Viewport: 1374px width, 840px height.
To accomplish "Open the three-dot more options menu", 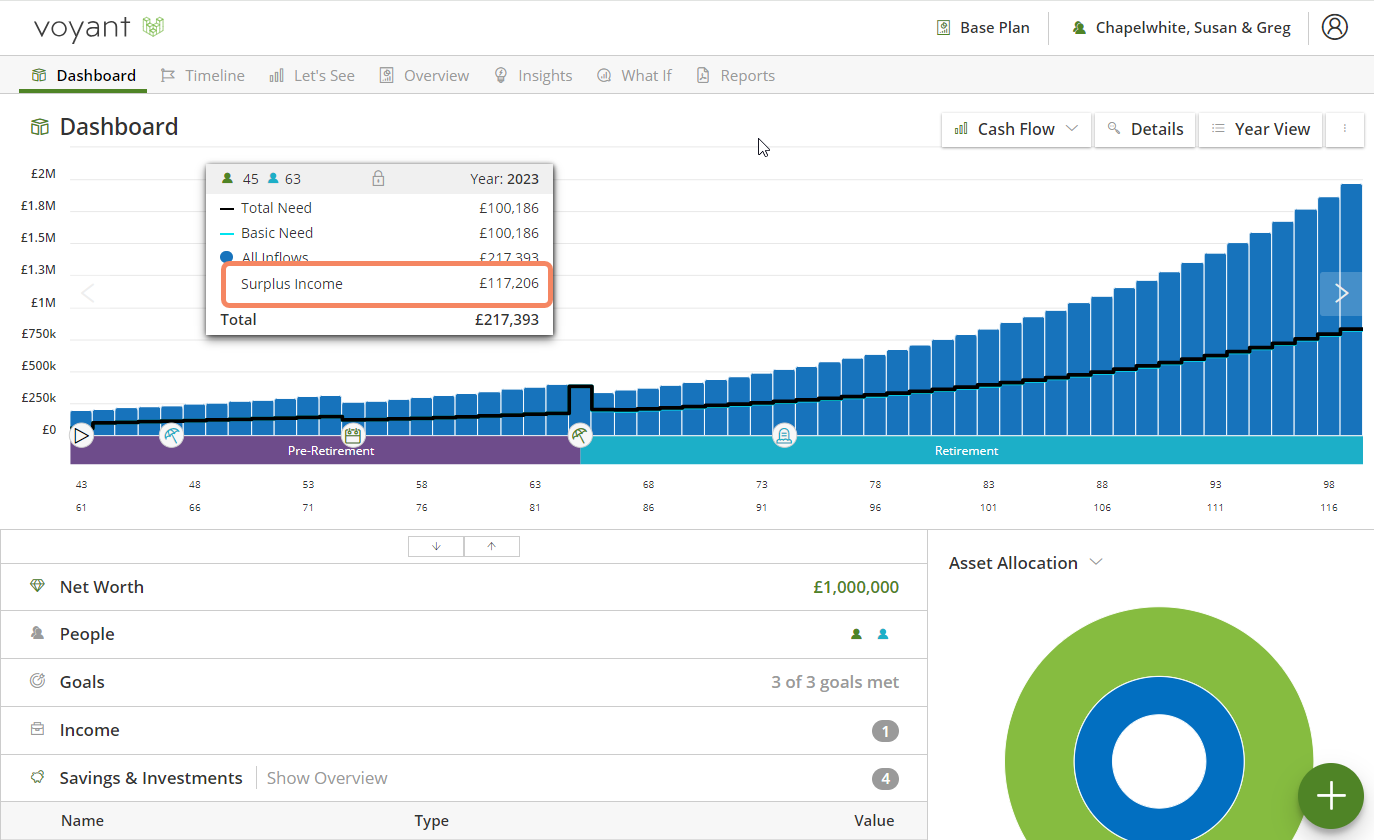I will point(1345,129).
